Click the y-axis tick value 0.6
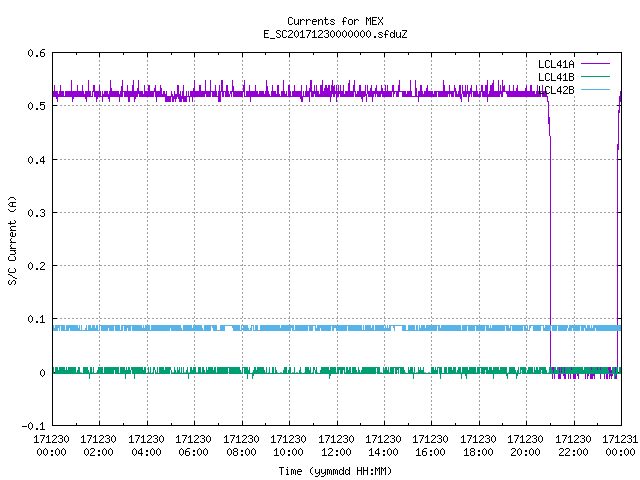The image size is (640, 480). click(x=36, y=53)
